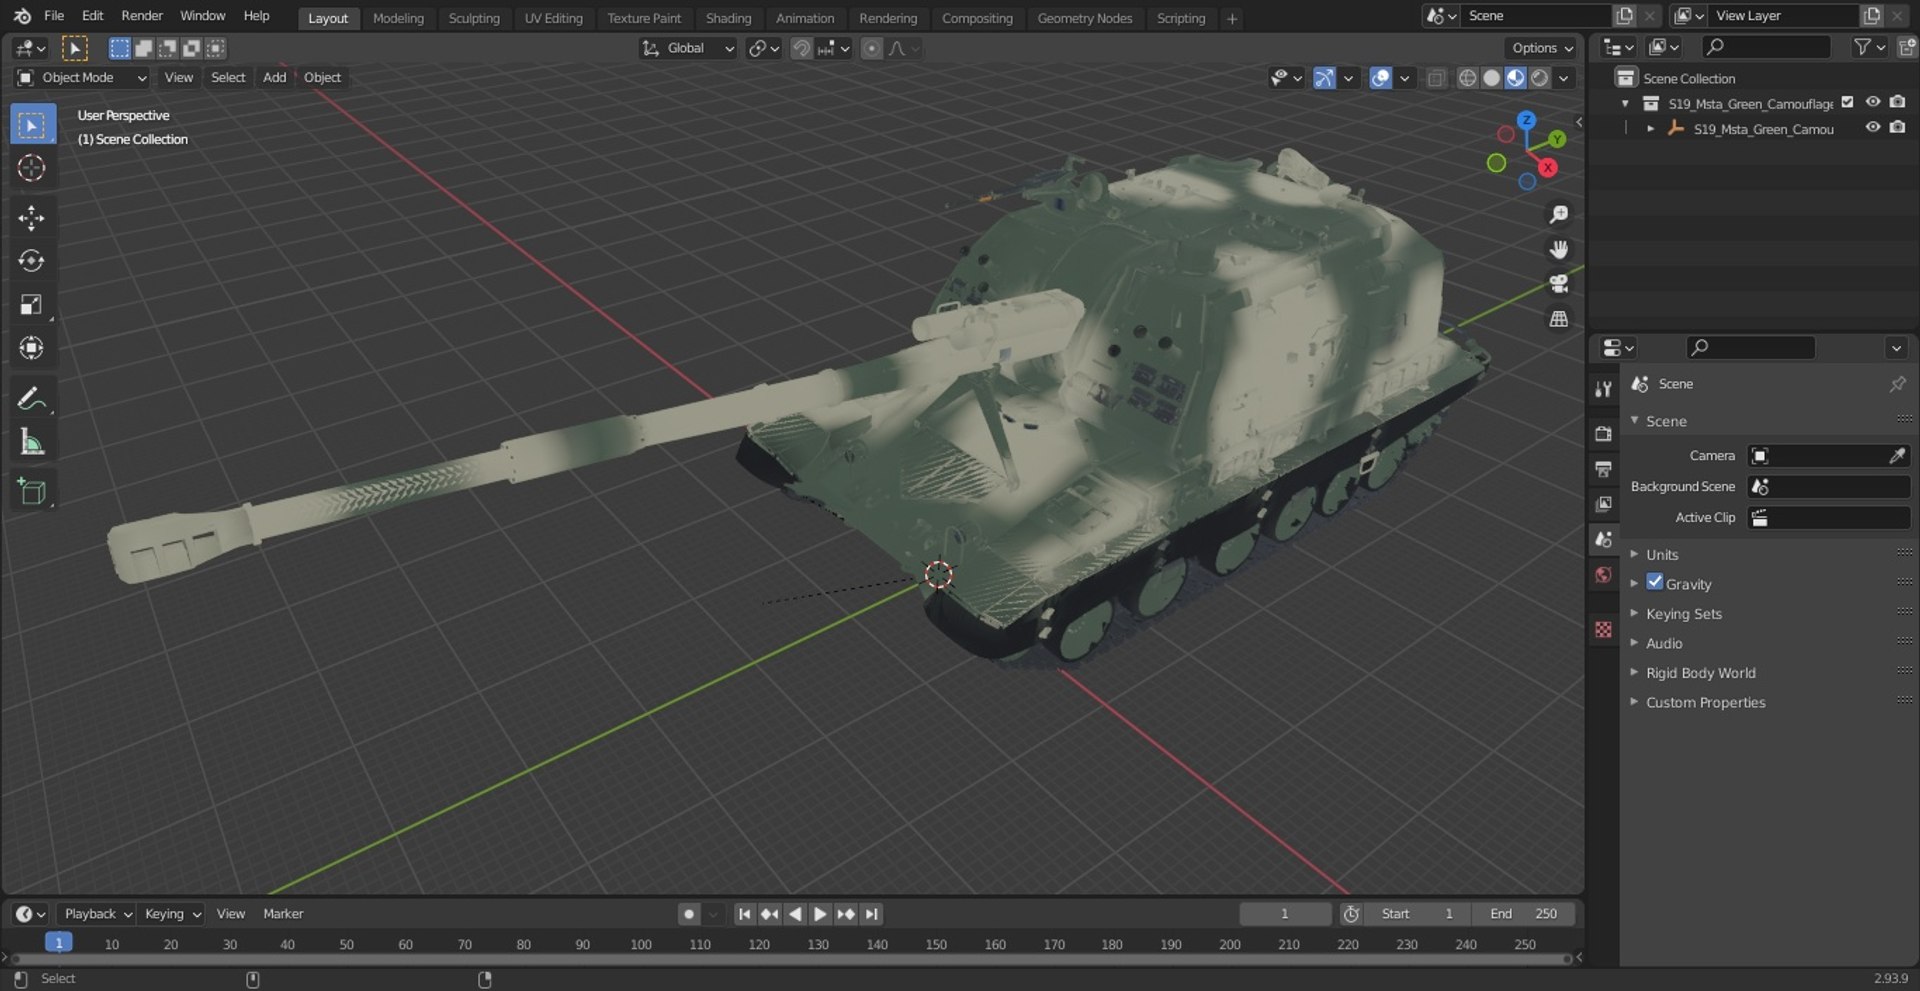
Task: Click the zoom magnifier viewport icon
Action: (1558, 215)
